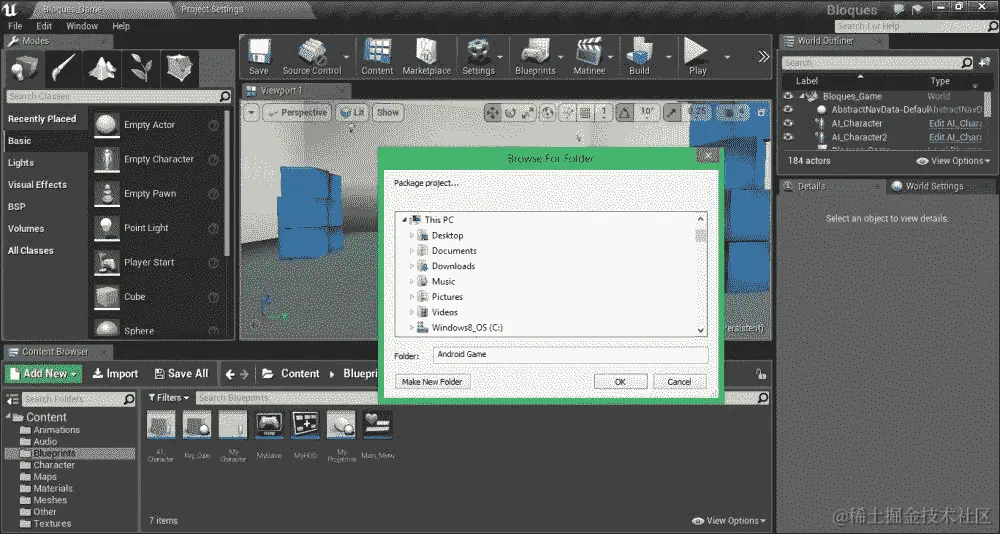Select the Empty Character icon
Viewport: 1000px width, 534px height.
coord(107,159)
